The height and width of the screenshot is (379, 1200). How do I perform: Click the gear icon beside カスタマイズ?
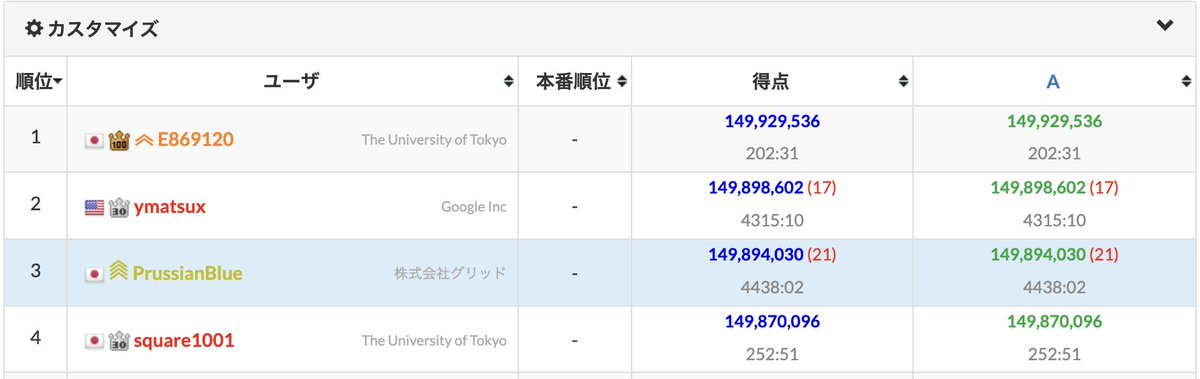pyautogui.click(x=34, y=29)
